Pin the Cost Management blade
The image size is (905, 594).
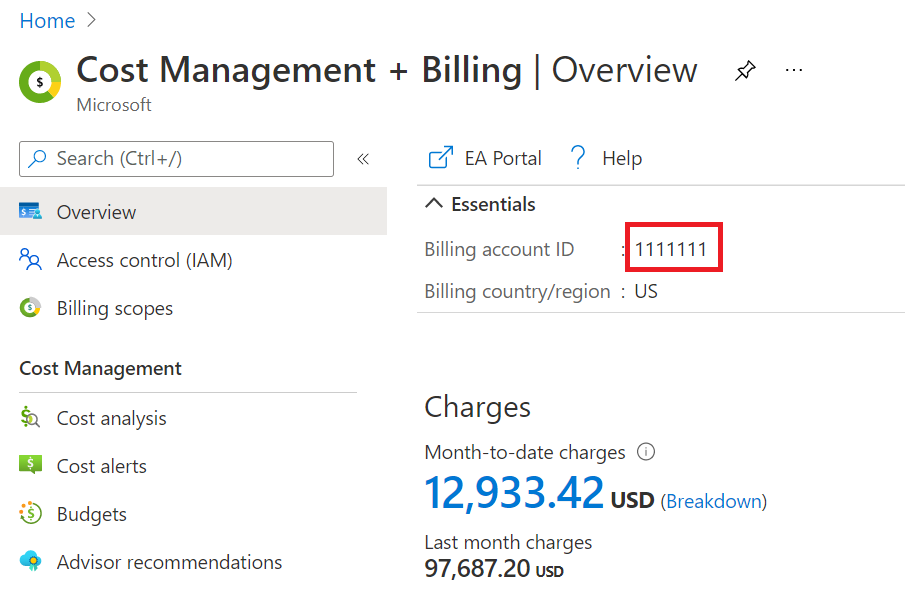pyautogui.click(x=745, y=70)
